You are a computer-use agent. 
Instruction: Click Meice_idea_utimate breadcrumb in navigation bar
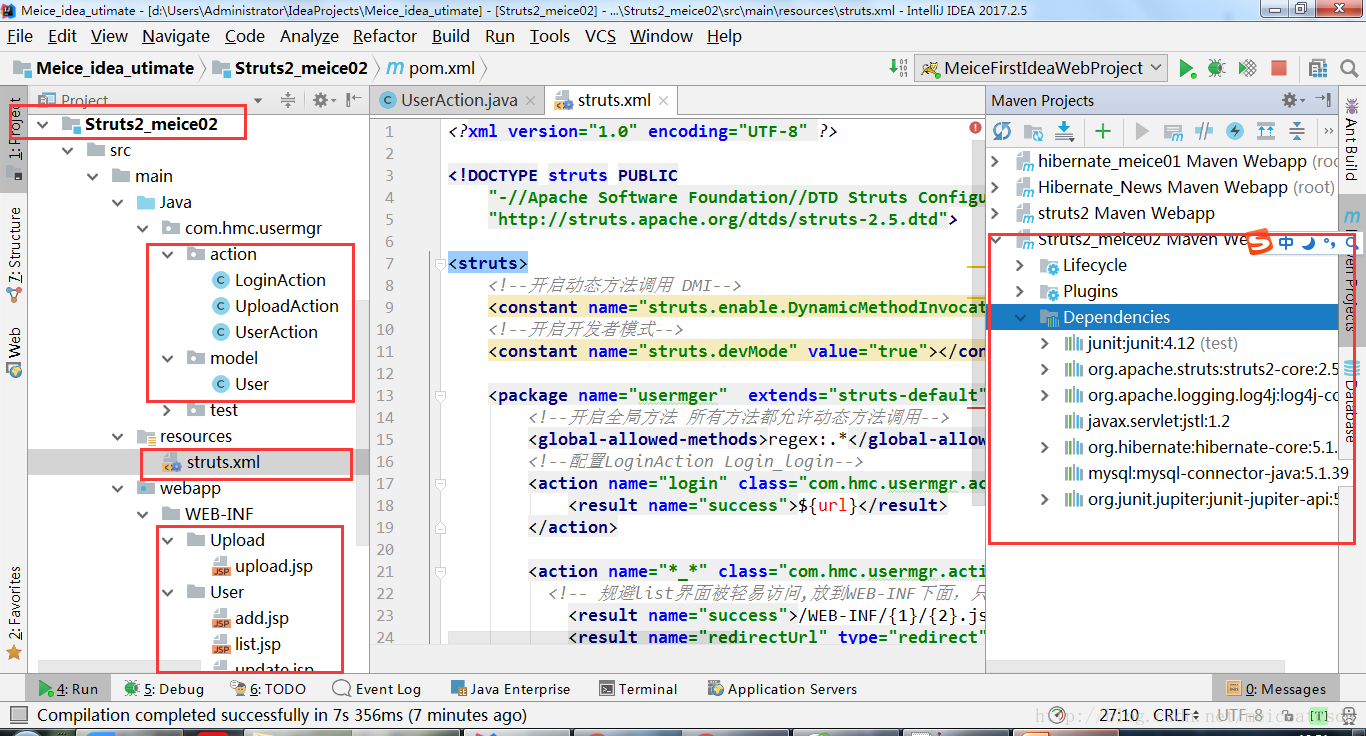coord(104,68)
